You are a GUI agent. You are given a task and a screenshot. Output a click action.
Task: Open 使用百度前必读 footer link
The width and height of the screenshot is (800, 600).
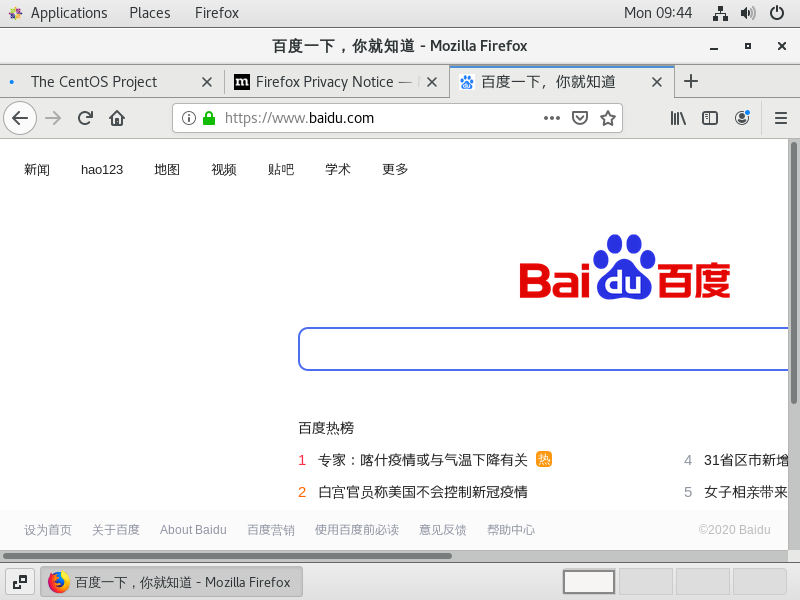point(357,530)
